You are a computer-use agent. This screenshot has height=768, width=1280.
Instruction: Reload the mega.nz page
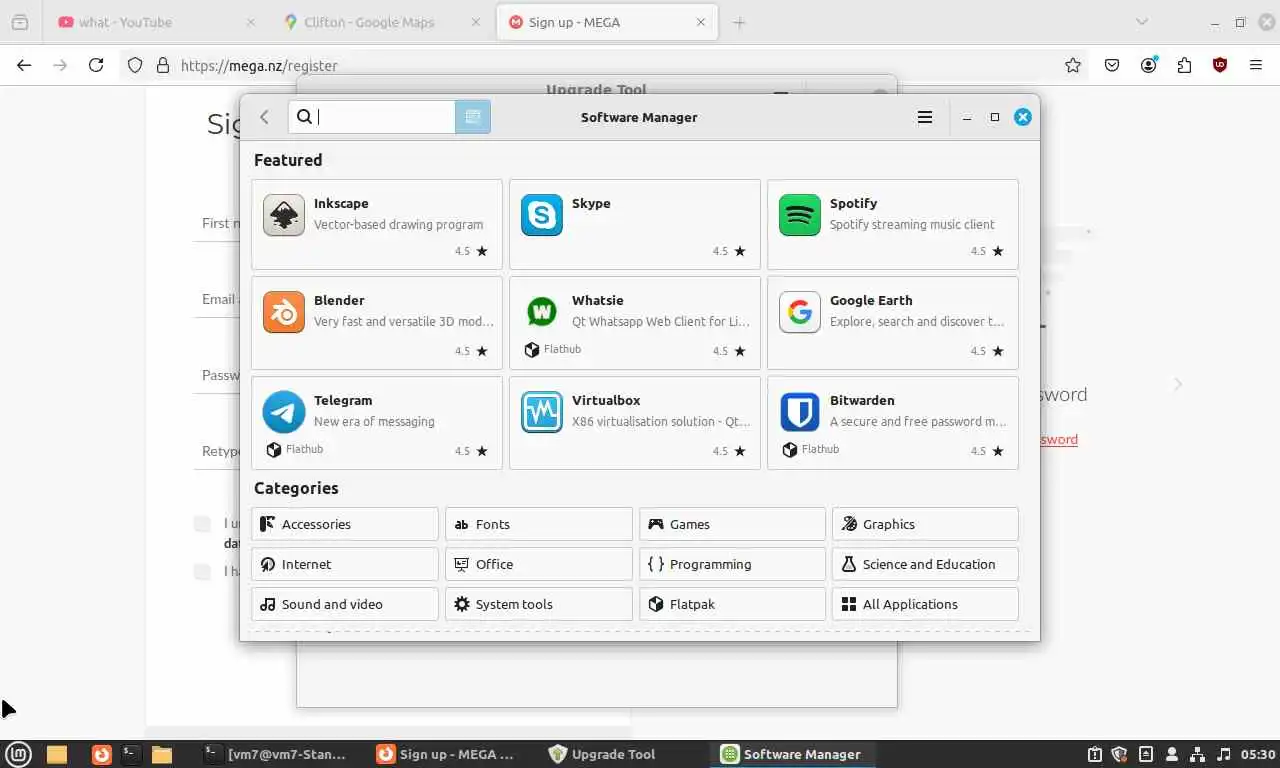tap(96, 65)
